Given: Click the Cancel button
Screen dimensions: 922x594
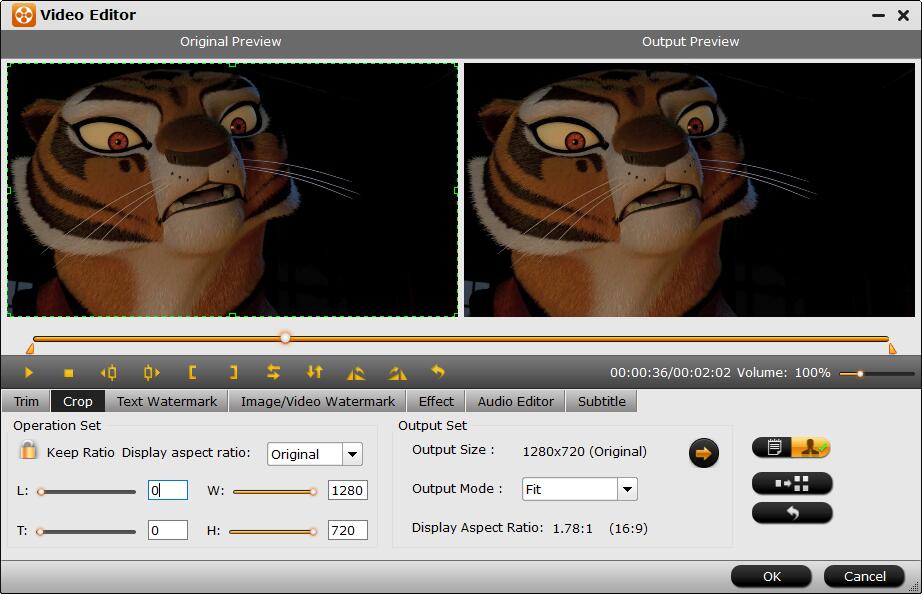Looking at the screenshot, I should pos(864,576).
